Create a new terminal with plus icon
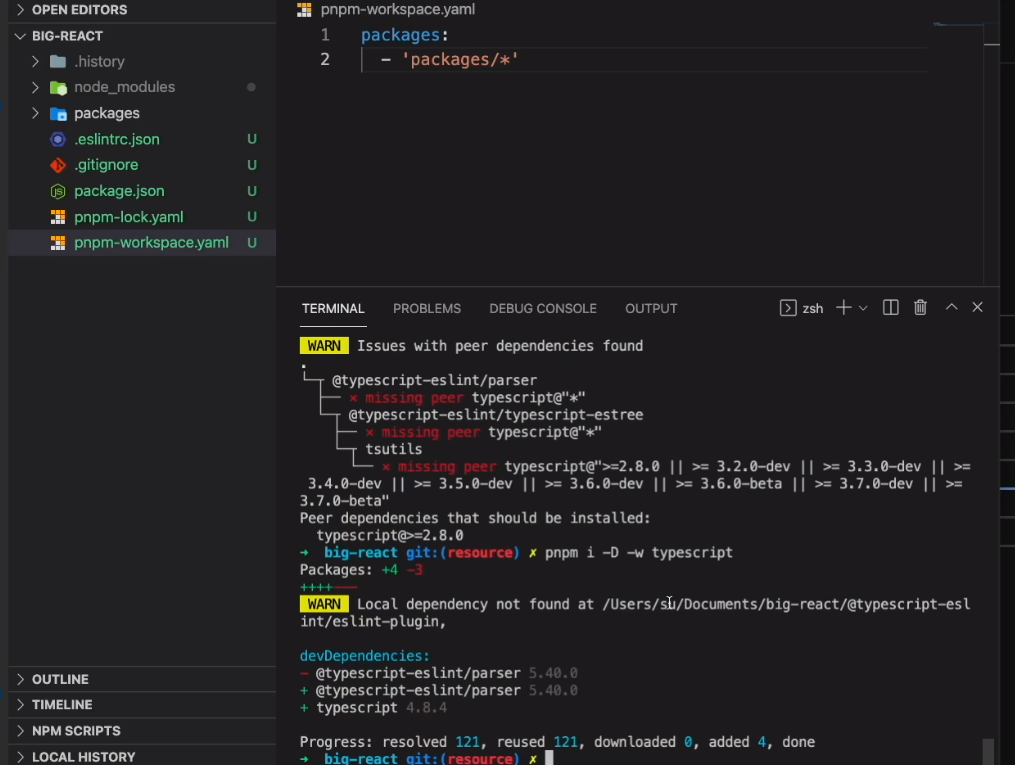1015x765 pixels. [843, 307]
